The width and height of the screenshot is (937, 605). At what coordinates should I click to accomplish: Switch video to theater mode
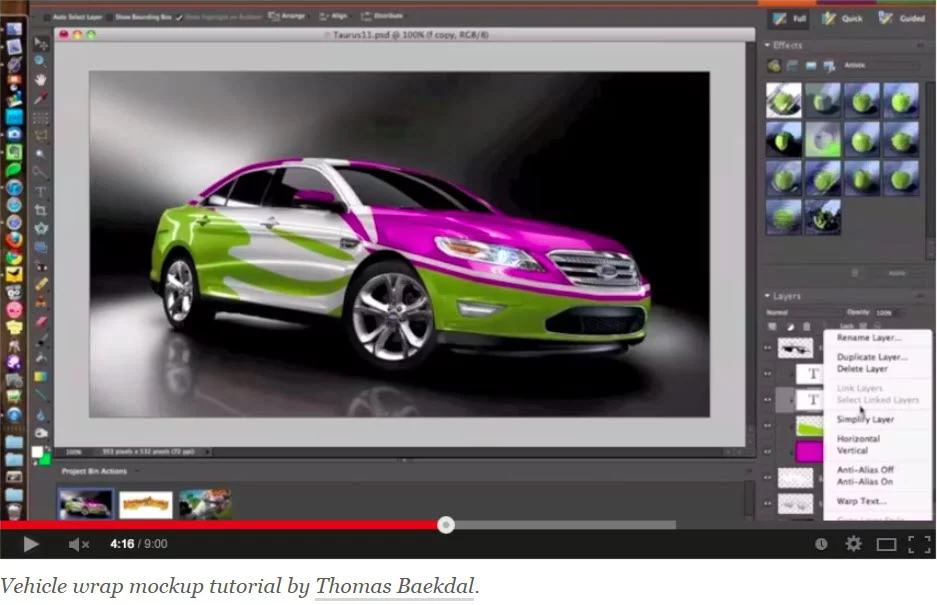pos(886,544)
